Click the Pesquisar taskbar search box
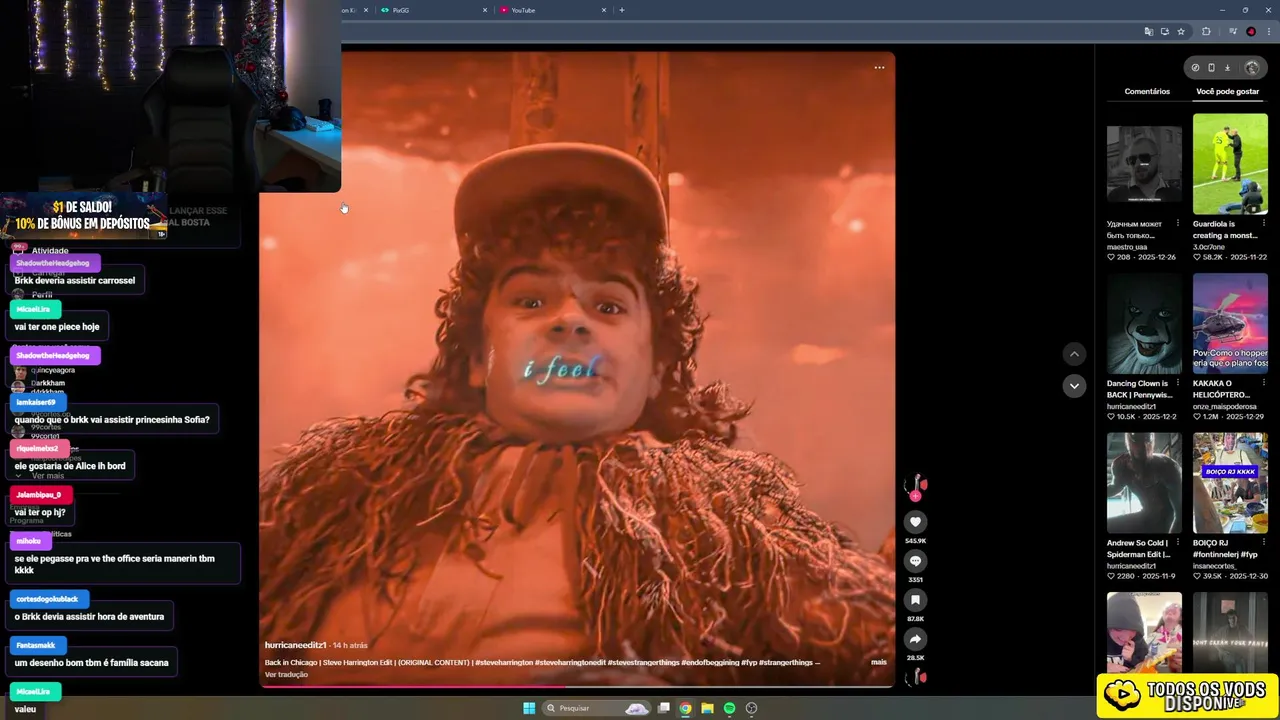This screenshot has height=720, width=1280. (x=597, y=708)
